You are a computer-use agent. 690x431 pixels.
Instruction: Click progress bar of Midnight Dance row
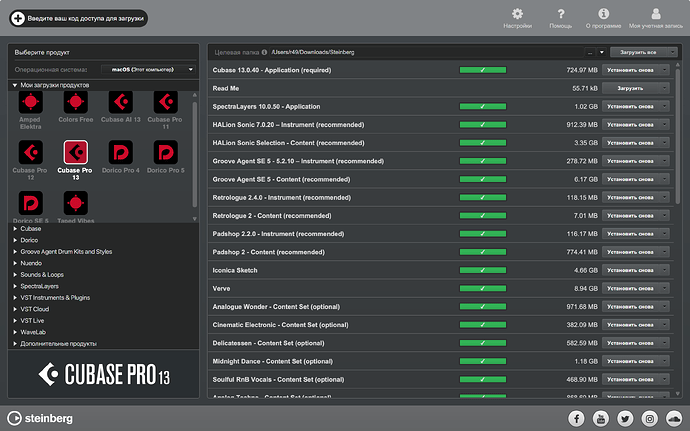[483, 361]
